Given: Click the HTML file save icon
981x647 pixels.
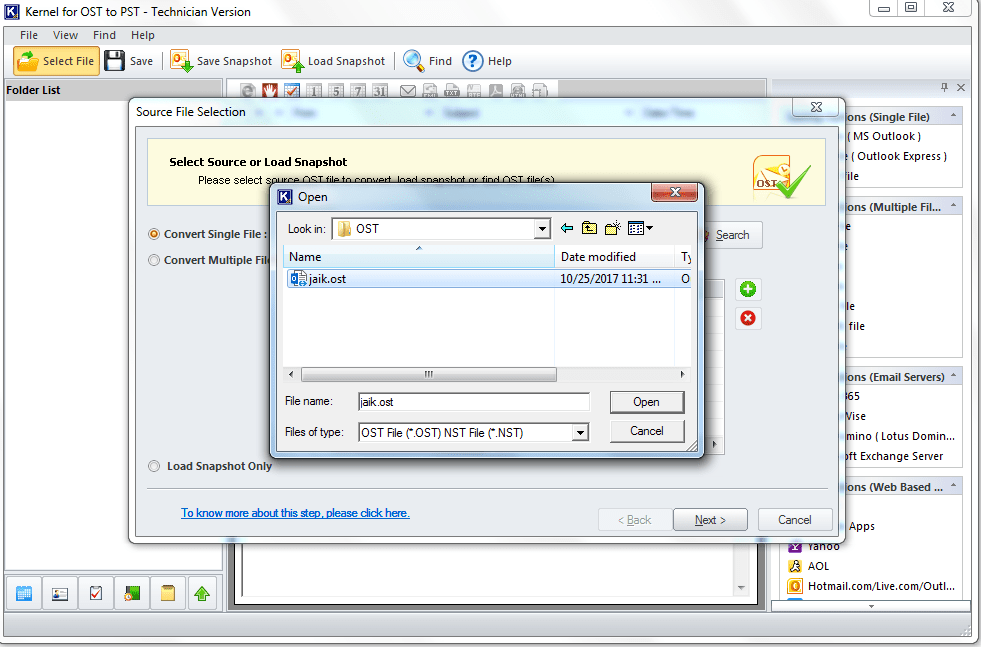Looking at the screenshot, I should point(517,91).
